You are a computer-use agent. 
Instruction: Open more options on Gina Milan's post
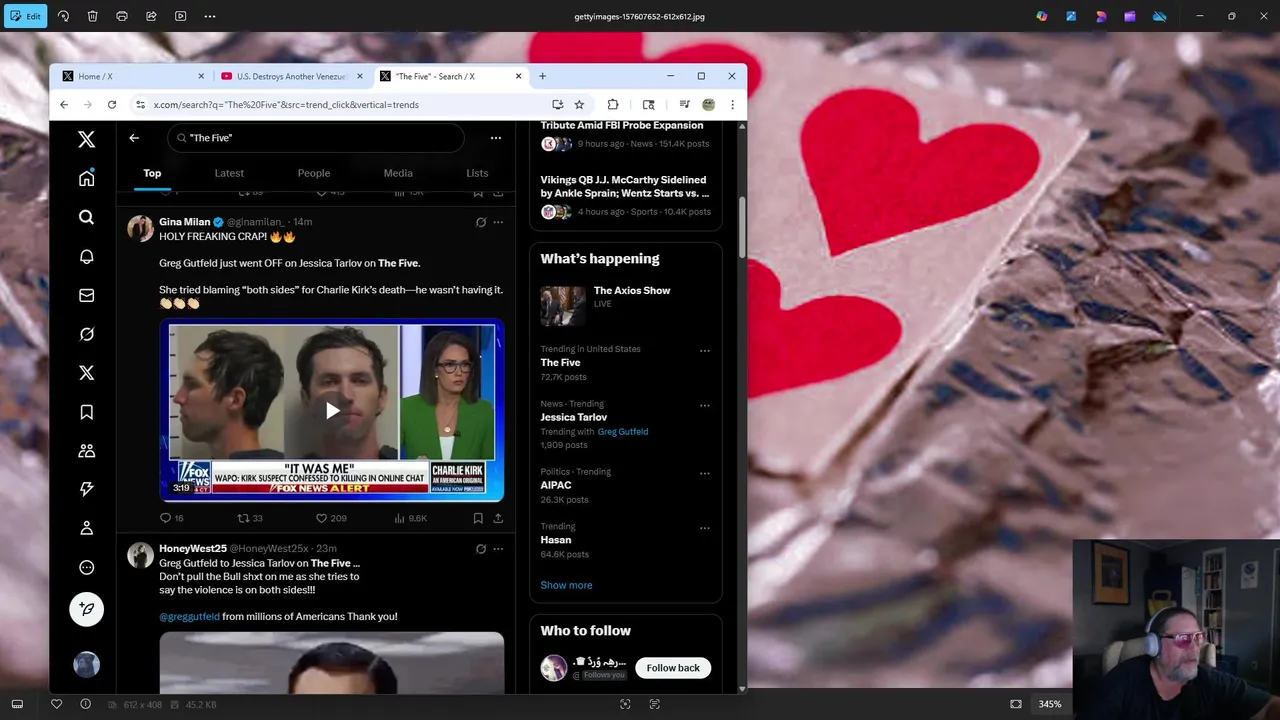point(498,222)
